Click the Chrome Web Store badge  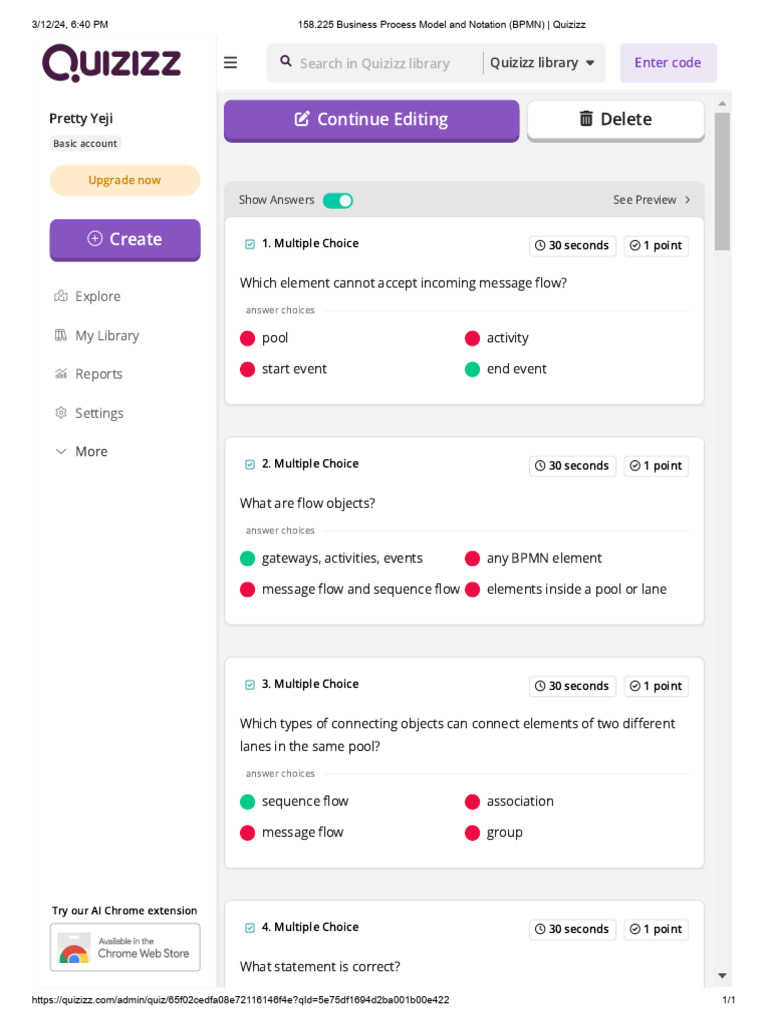click(x=125, y=947)
